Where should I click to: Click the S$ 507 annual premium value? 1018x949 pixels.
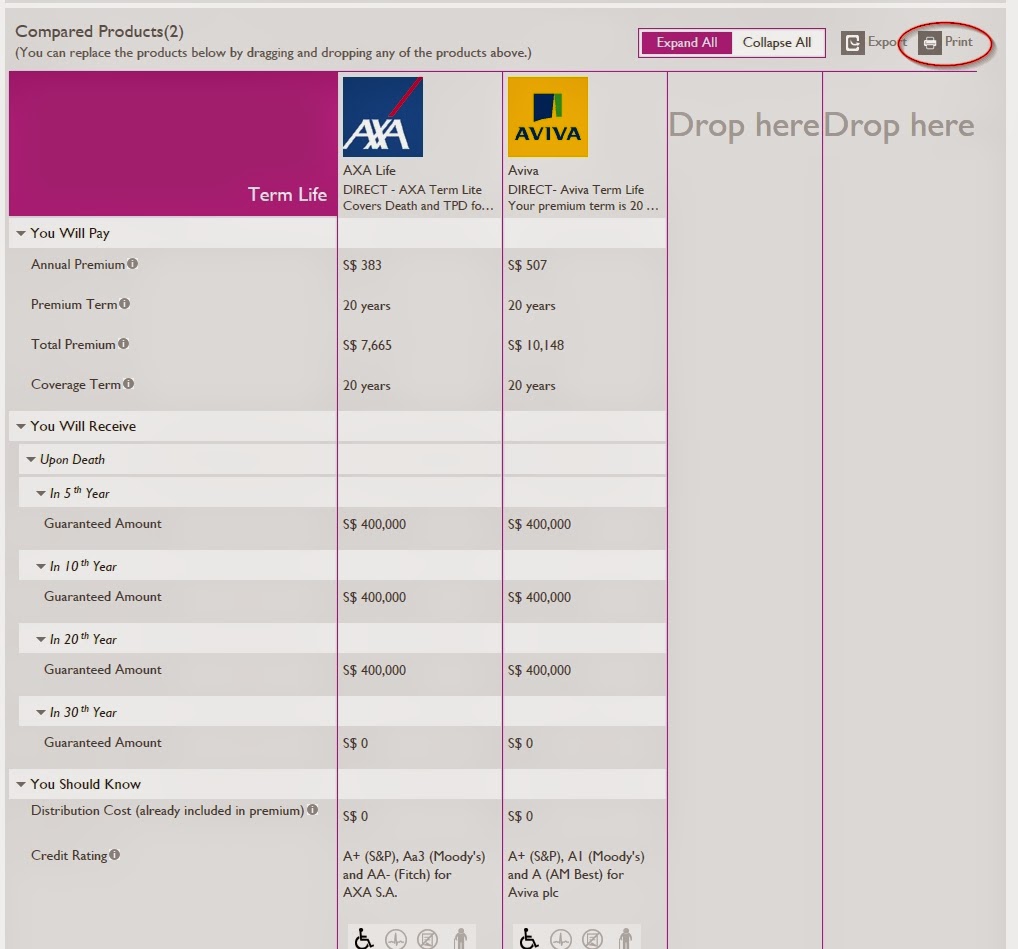[x=527, y=265]
